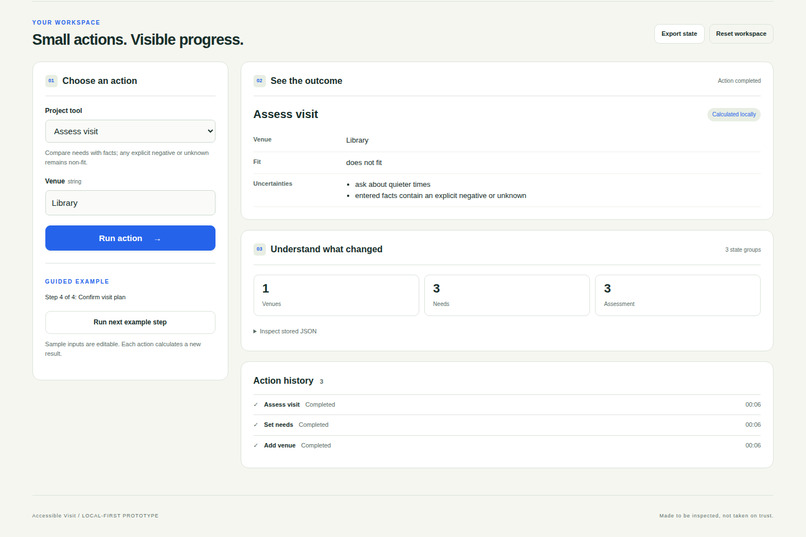Click the 02 step badge

259,81
